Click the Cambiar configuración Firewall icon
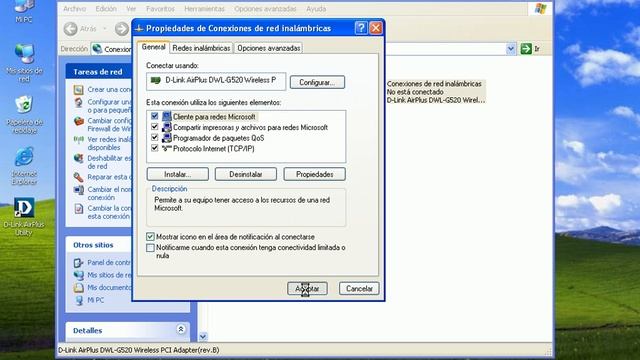This screenshot has height=360, width=640. [79, 121]
